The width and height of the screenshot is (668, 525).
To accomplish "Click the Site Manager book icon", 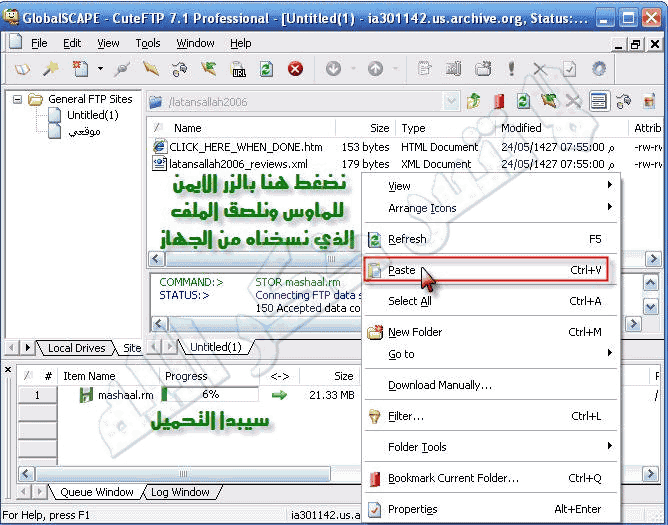I will [22, 69].
